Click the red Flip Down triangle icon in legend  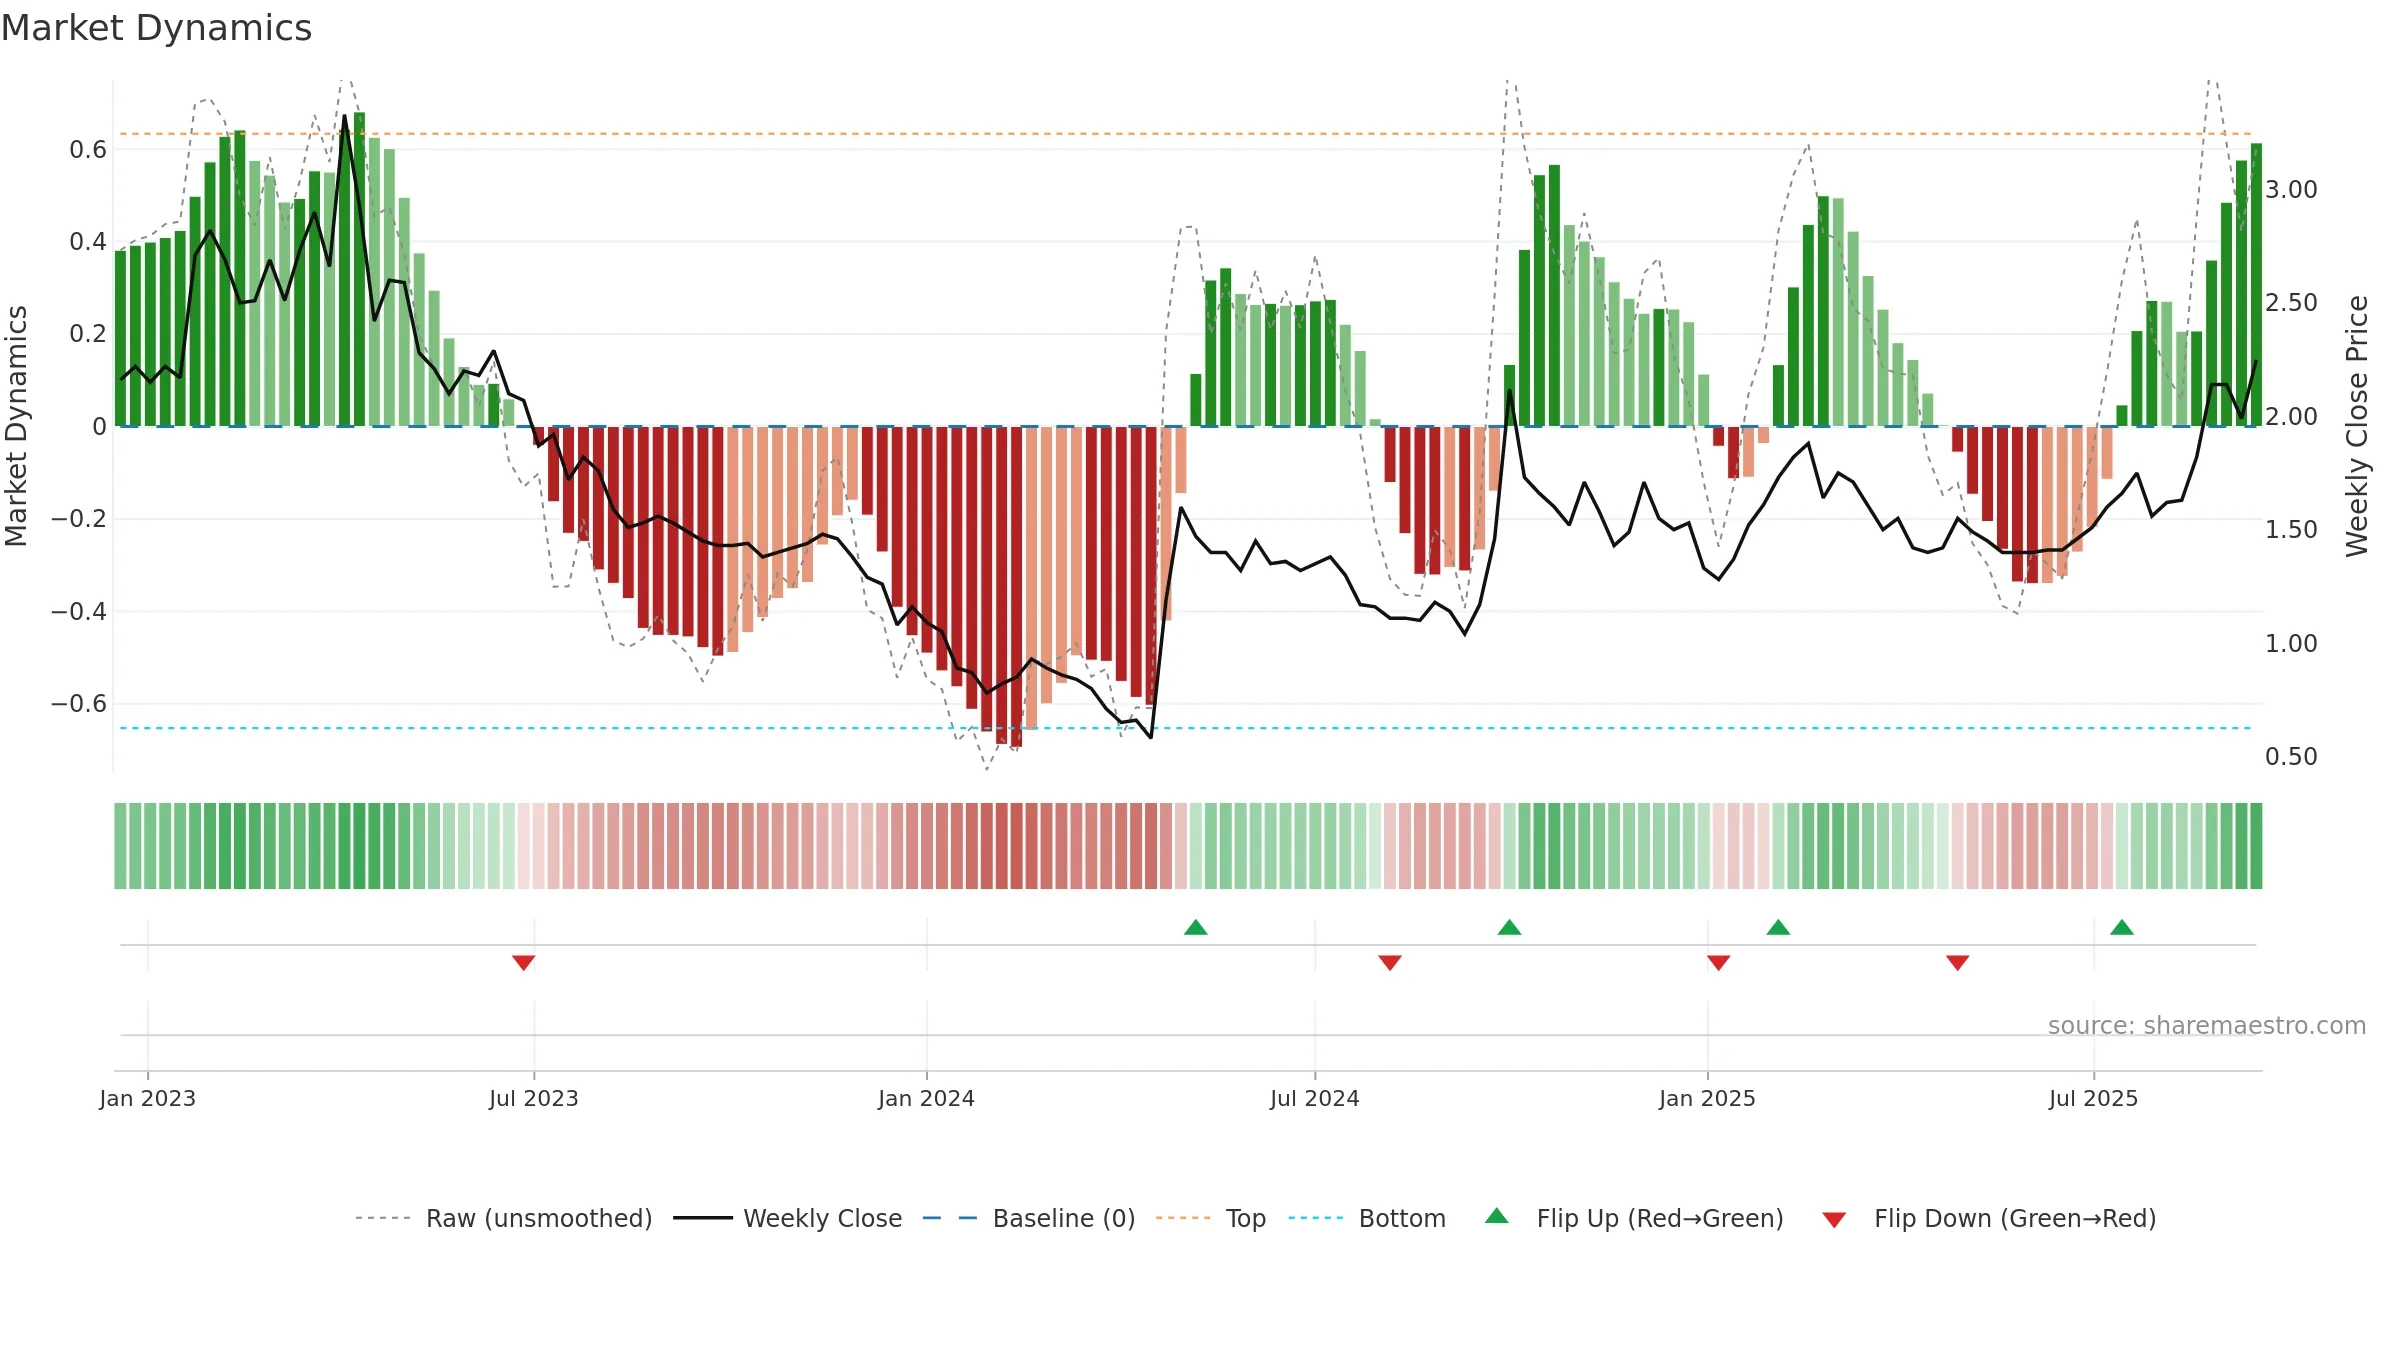[1834, 1220]
